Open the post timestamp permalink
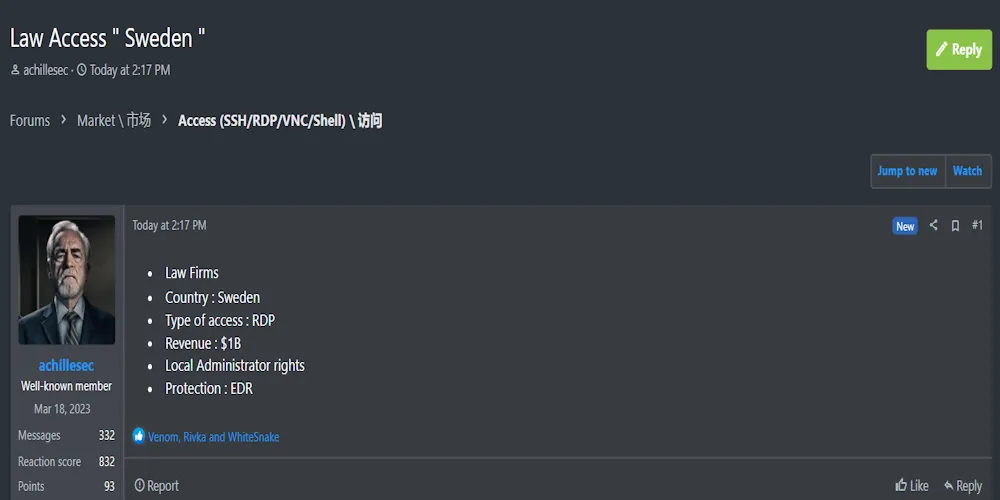This screenshot has width=1000, height=500. pos(169,226)
